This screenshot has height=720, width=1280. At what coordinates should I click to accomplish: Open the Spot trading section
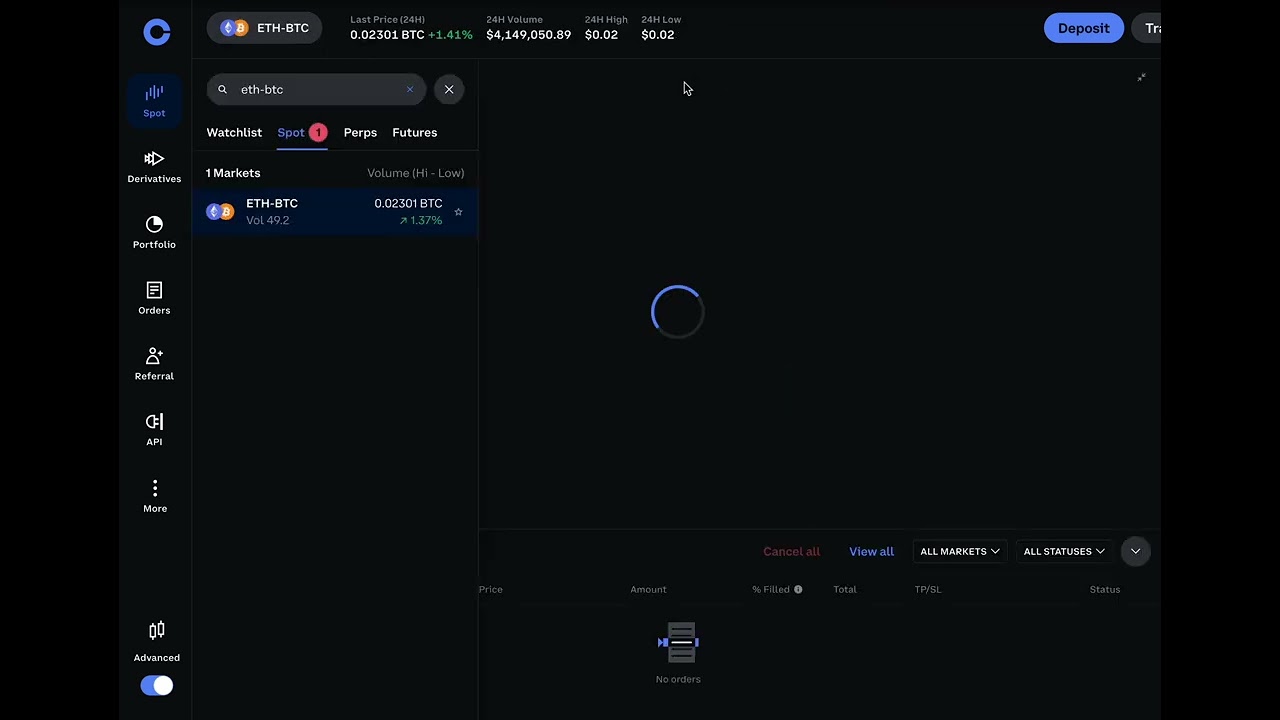click(154, 101)
